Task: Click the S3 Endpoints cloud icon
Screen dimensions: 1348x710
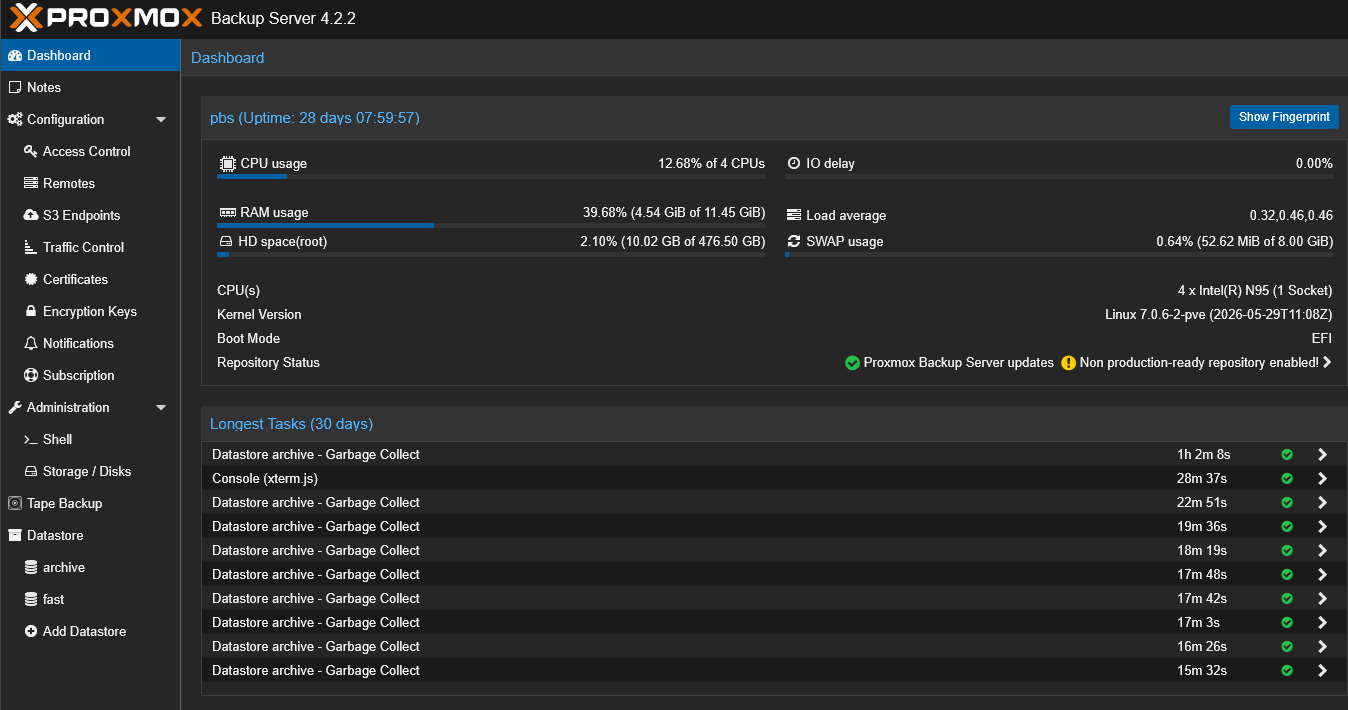Action: tap(31, 216)
